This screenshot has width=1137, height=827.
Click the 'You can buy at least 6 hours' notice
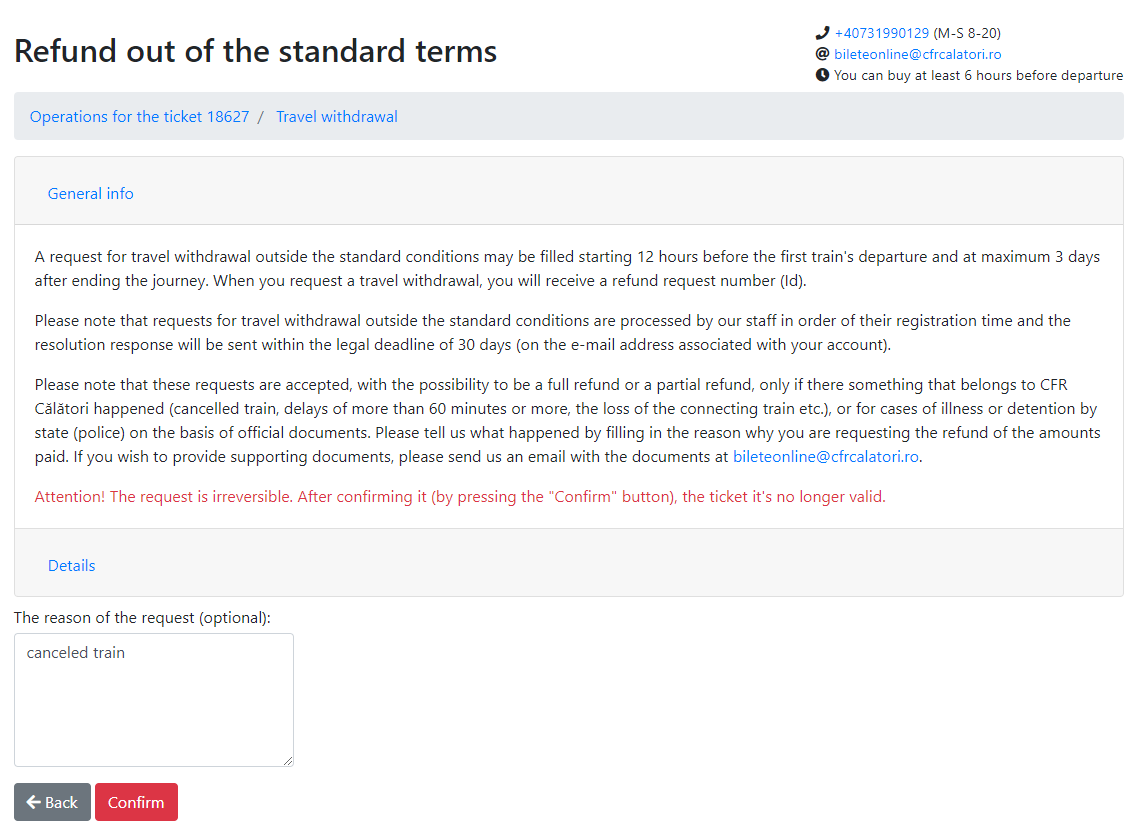(x=978, y=75)
